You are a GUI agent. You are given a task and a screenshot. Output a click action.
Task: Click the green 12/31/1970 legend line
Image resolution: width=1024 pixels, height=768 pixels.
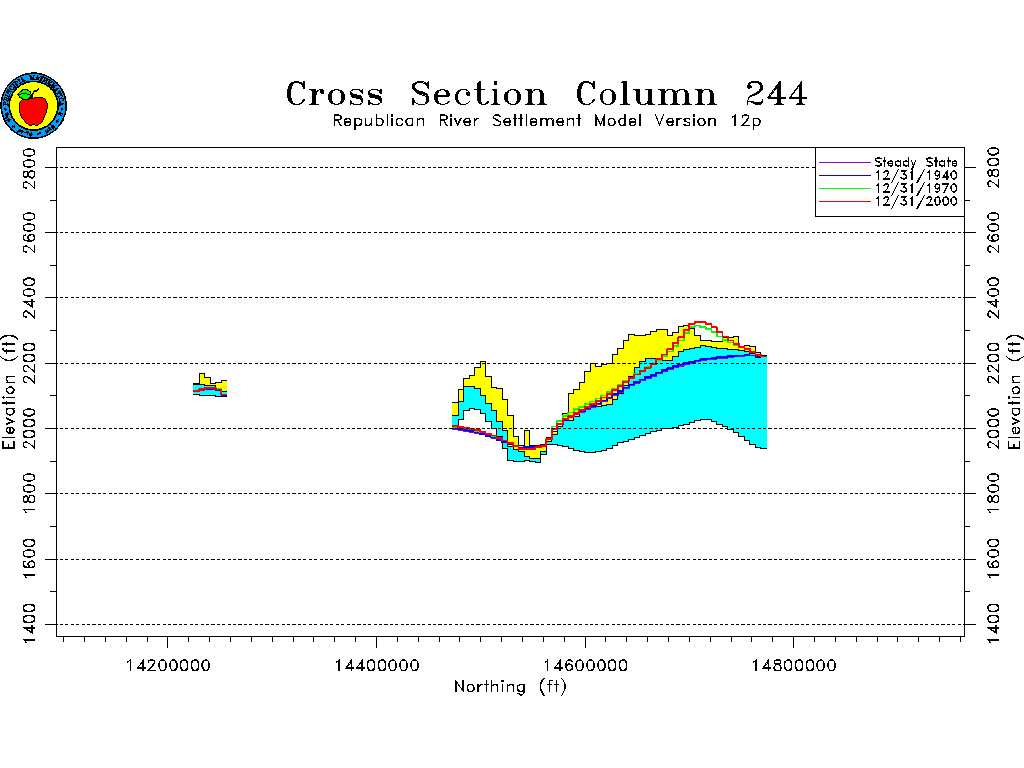[844, 188]
